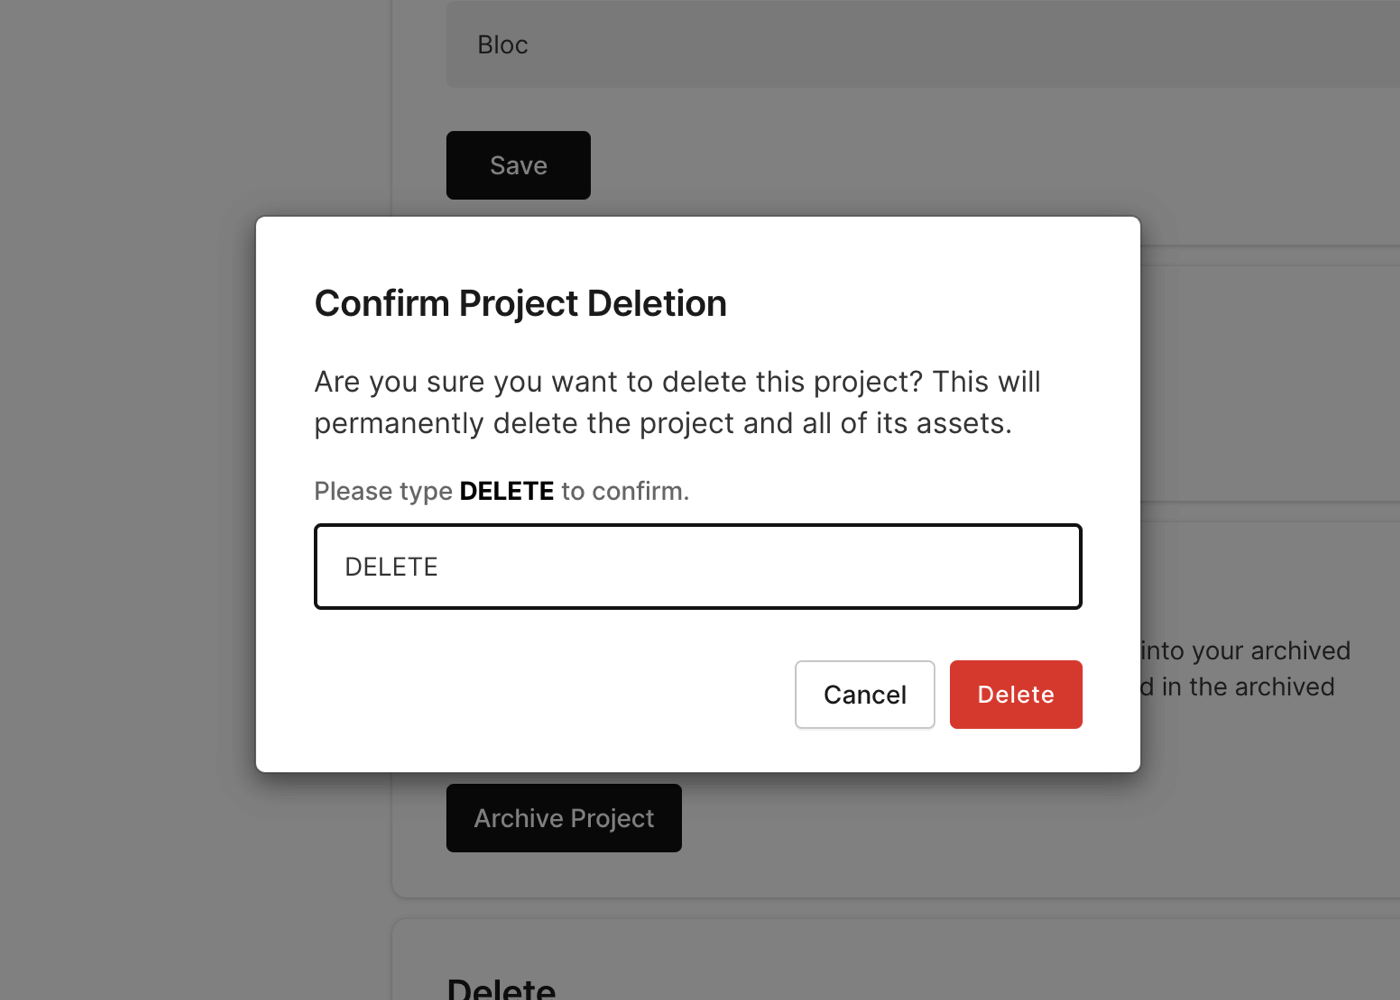1400x1000 pixels.
Task: Click the Bloc name text field
Action: [900, 45]
